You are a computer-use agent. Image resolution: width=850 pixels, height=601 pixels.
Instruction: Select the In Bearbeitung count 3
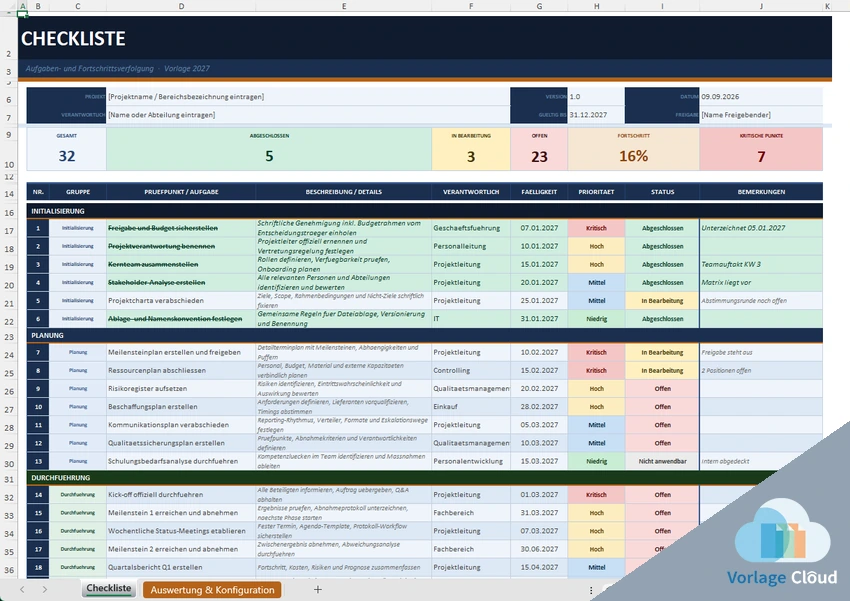coord(471,157)
